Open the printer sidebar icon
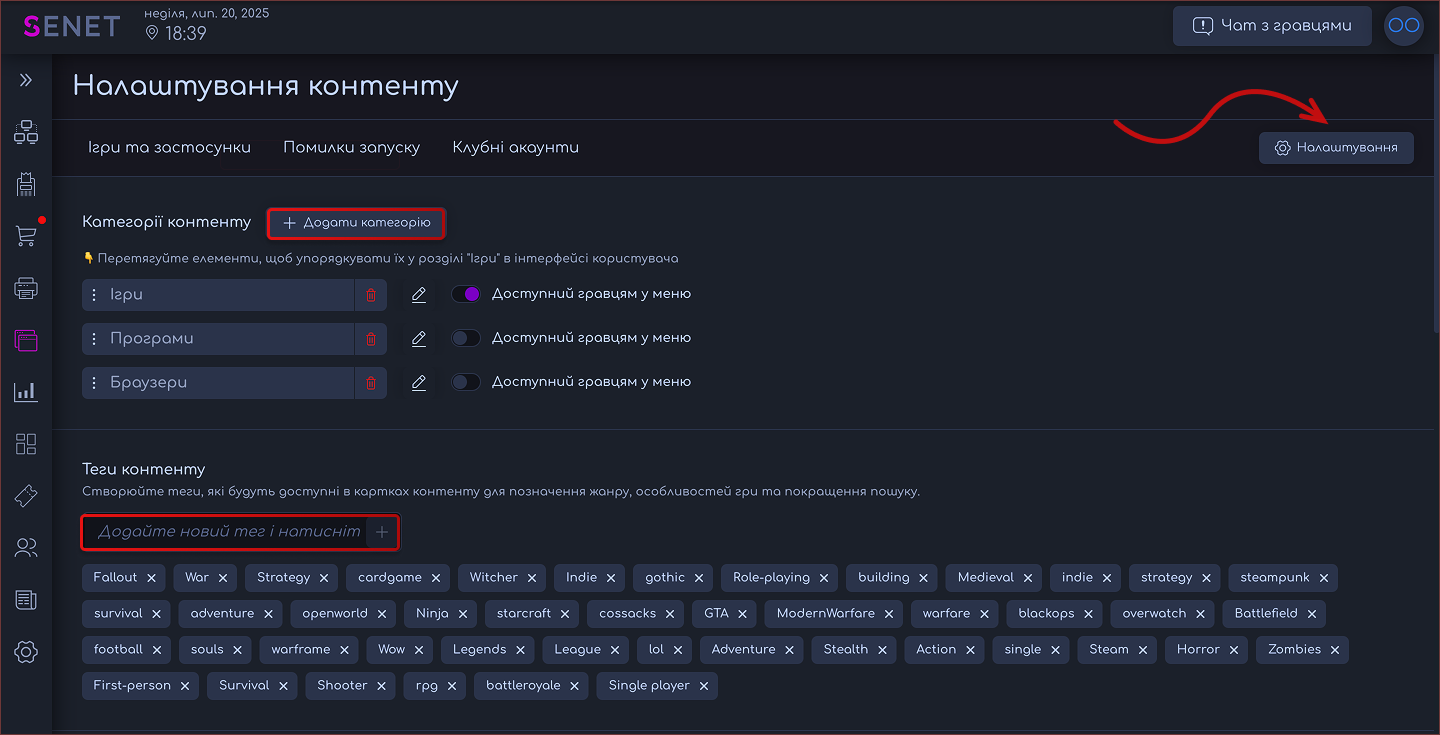 click(26, 289)
